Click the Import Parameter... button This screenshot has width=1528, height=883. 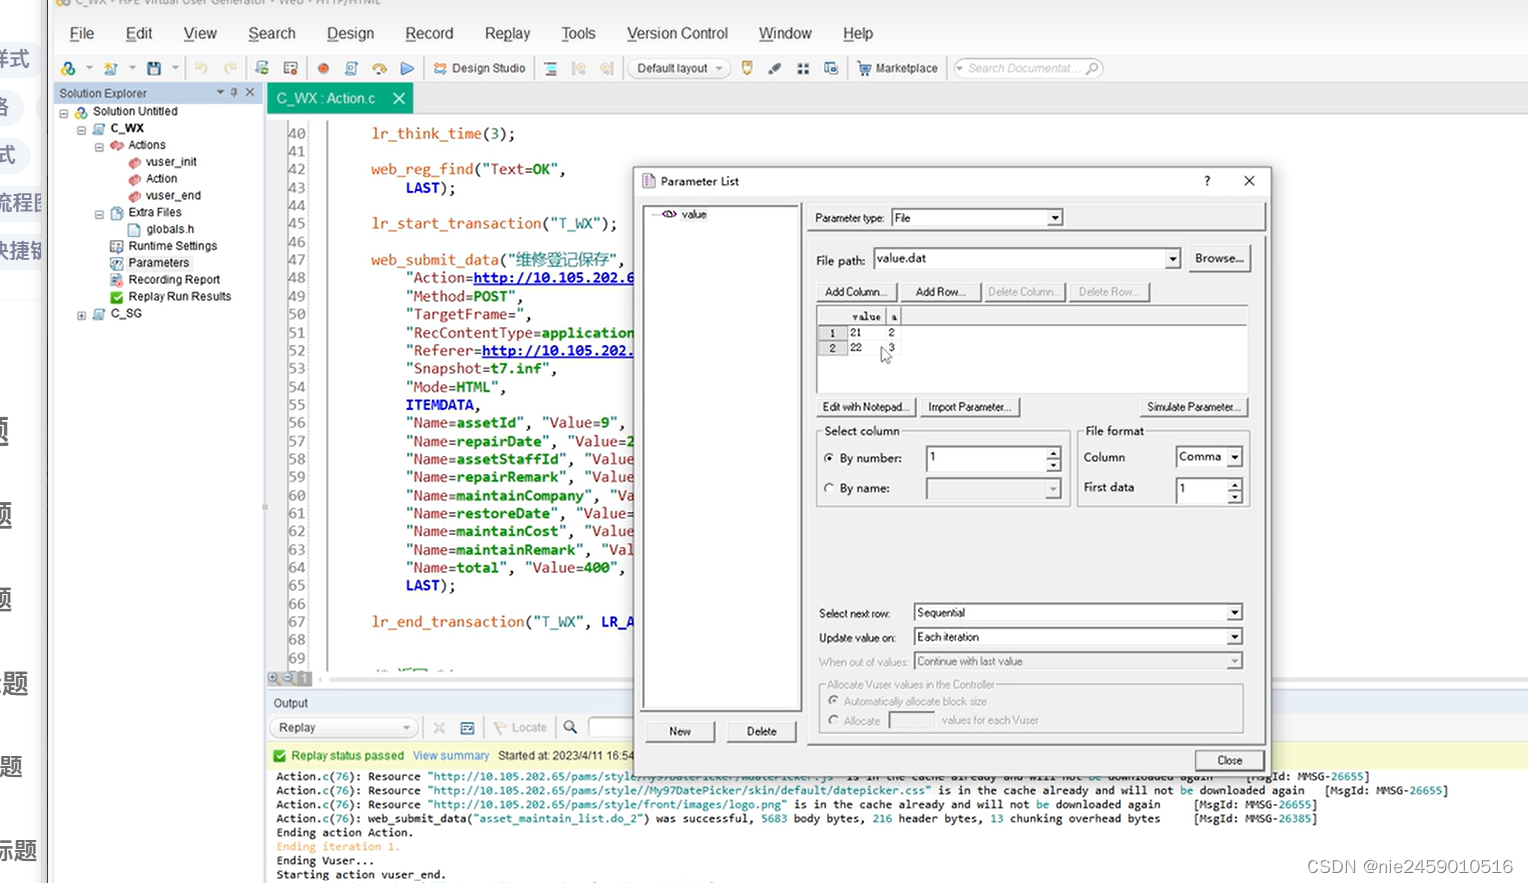pyautogui.click(x=969, y=407)
